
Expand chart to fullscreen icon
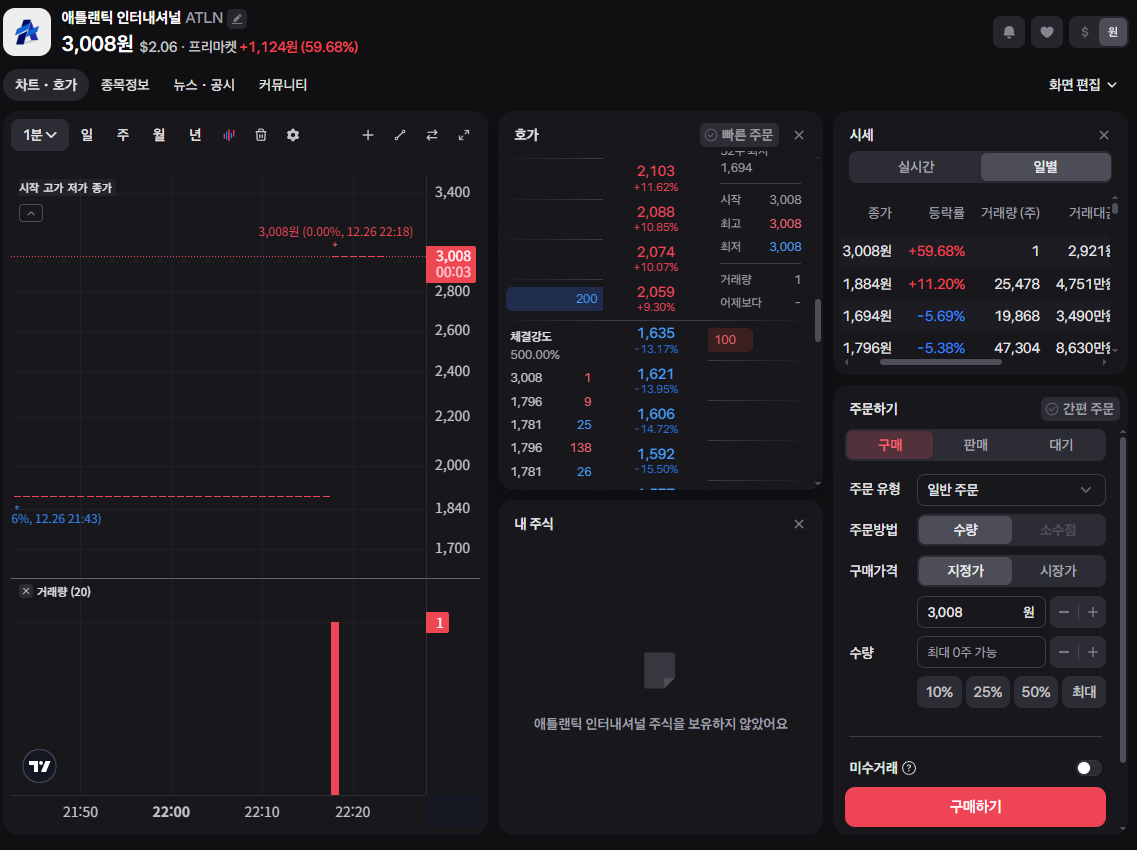pos(463,135)
